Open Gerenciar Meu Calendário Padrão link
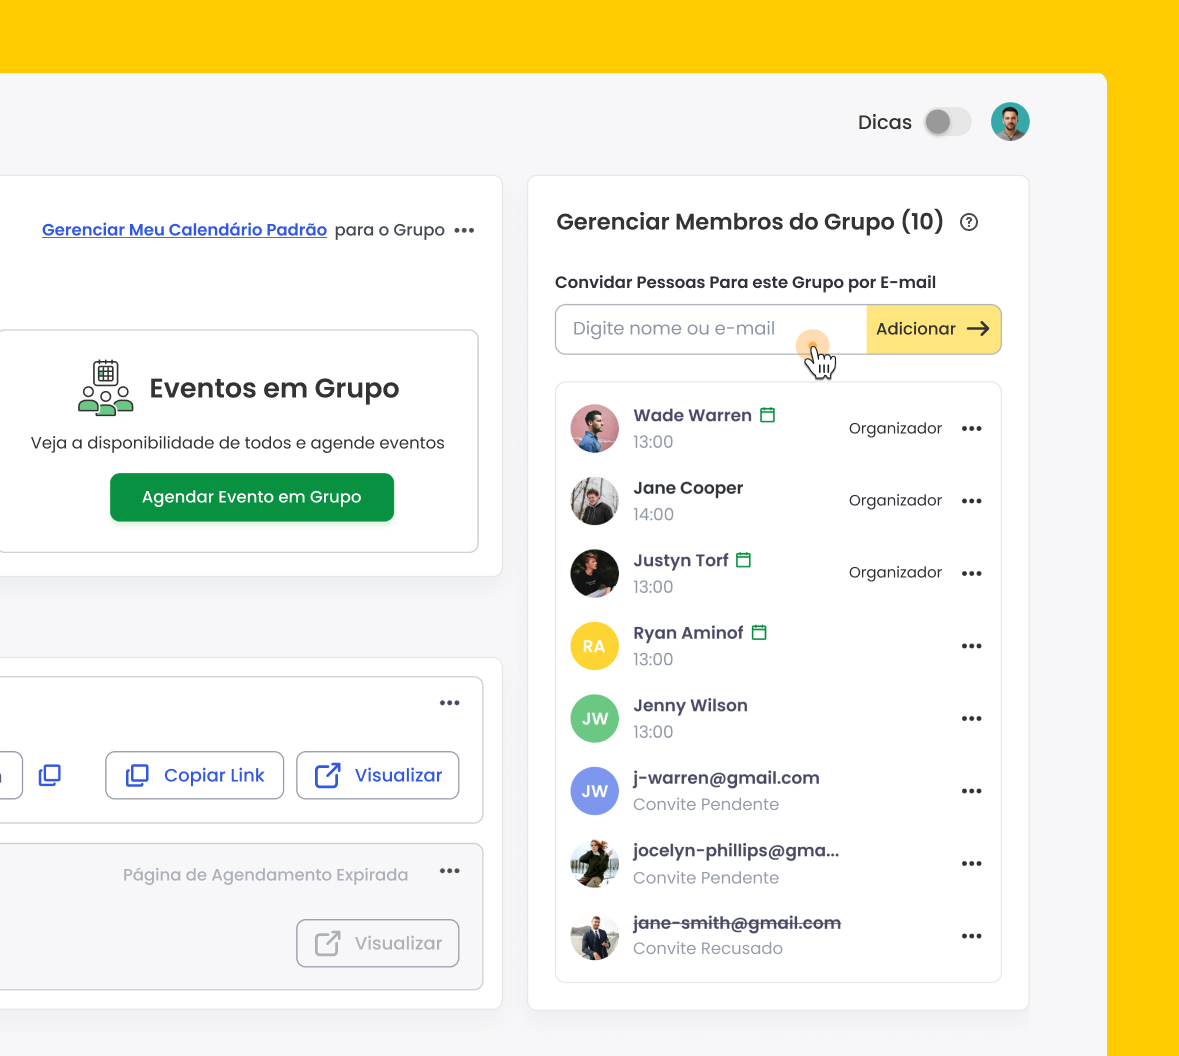The height and width of the screenshot is (1056, 1179). click(x=184, y=229)
